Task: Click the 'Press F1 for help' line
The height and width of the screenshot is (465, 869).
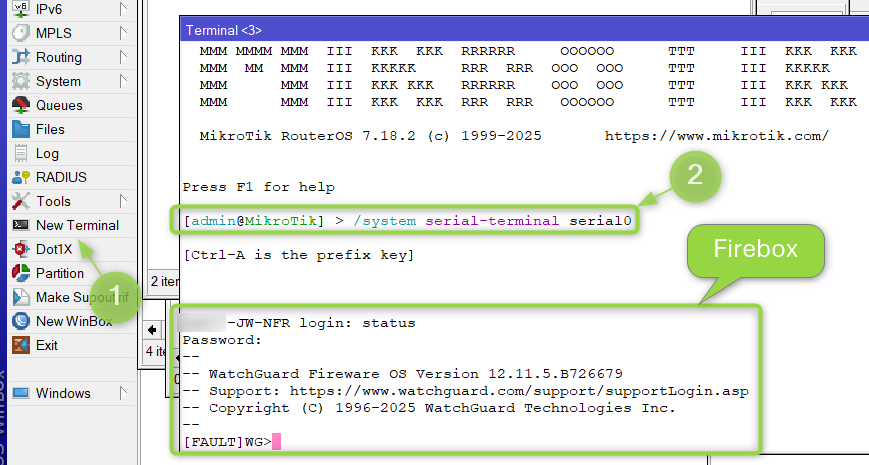Action: pos(259,187)
